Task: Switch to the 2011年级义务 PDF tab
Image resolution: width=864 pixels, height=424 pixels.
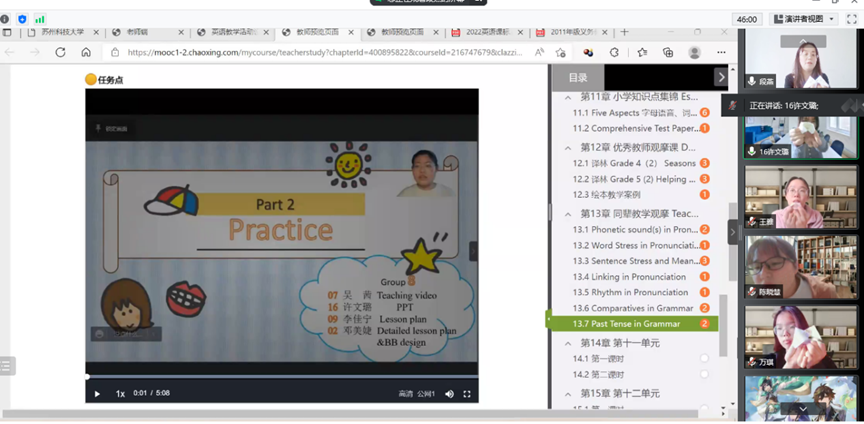Action: click(x=572, y=32)
